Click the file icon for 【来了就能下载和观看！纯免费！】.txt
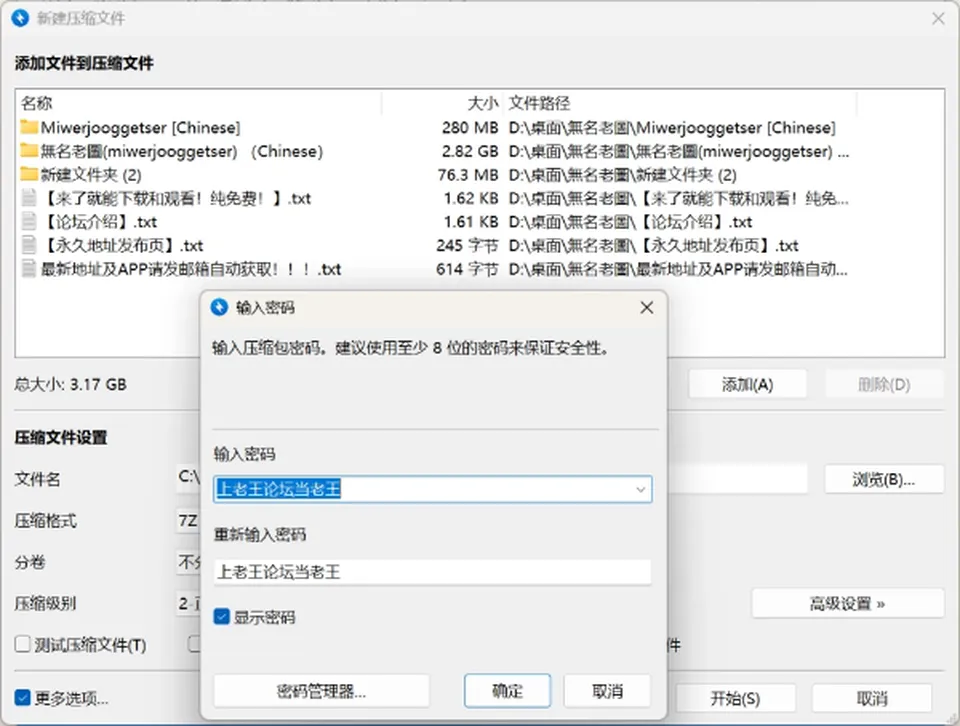Viewport: 960px width, 726px height. tap(29, 198)
